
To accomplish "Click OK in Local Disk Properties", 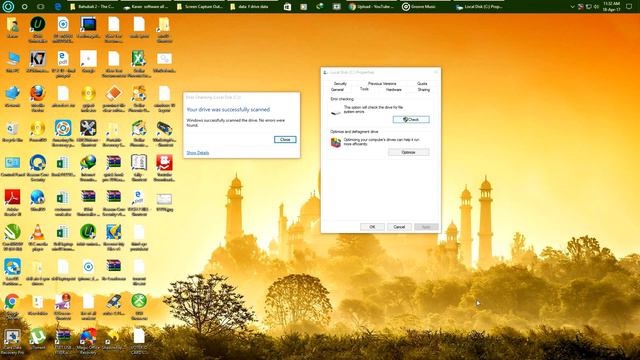I will [372, 227].
